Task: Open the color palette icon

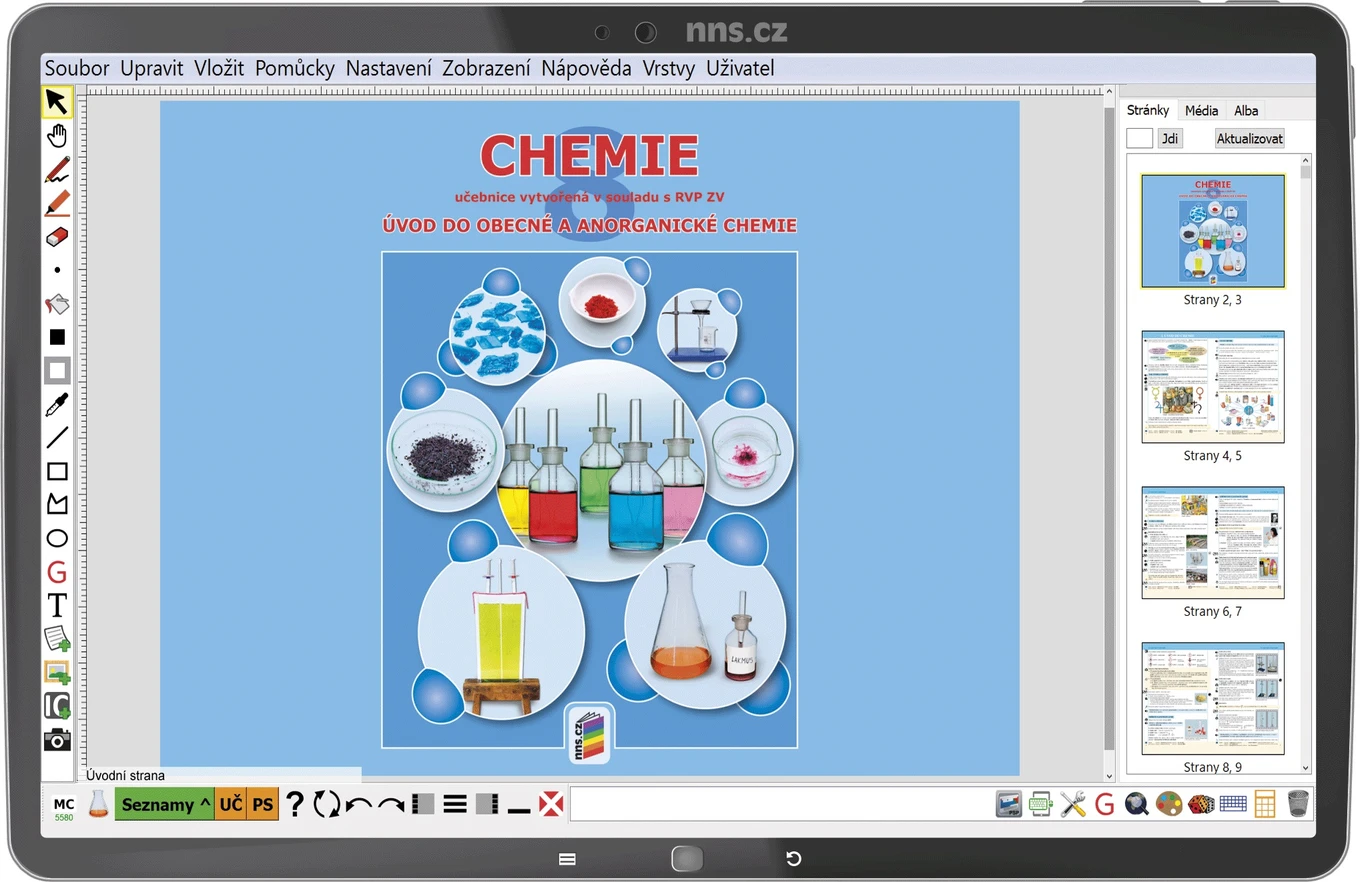Action: point(1168,803)
